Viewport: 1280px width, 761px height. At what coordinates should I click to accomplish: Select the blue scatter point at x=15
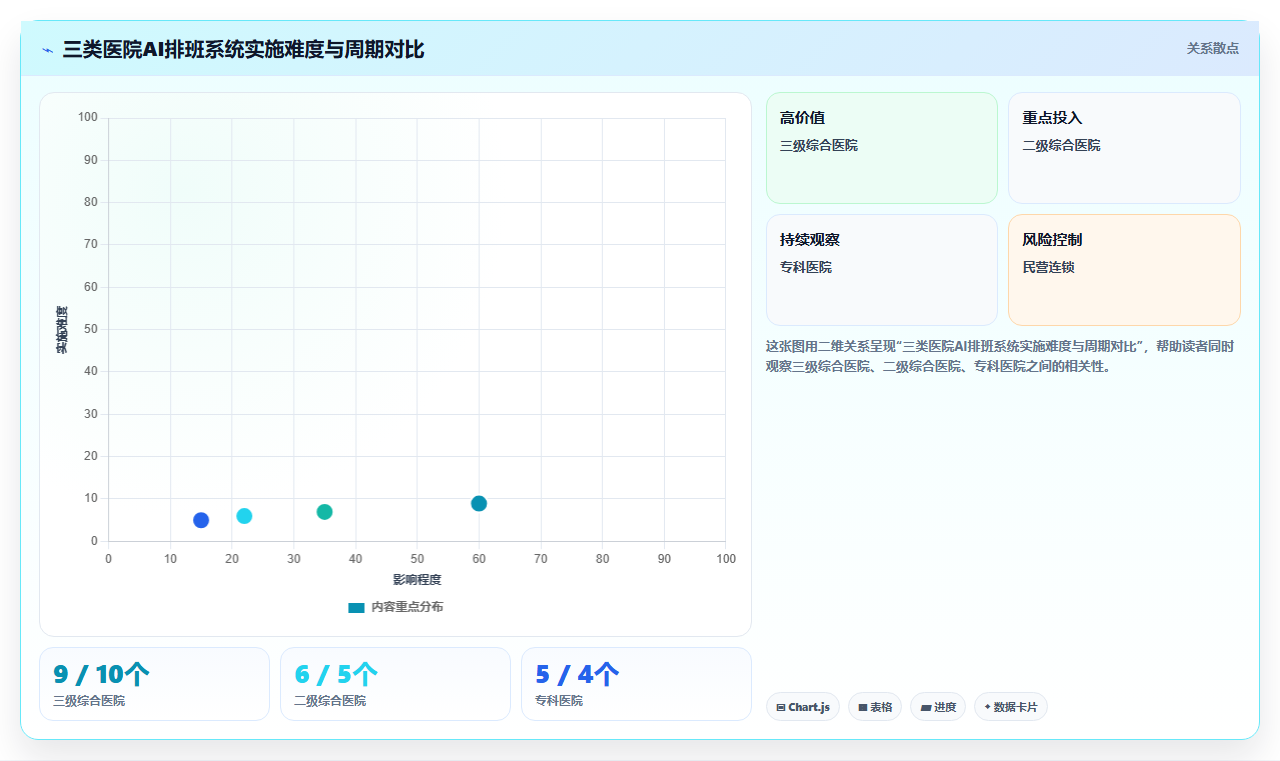(201, 520)
